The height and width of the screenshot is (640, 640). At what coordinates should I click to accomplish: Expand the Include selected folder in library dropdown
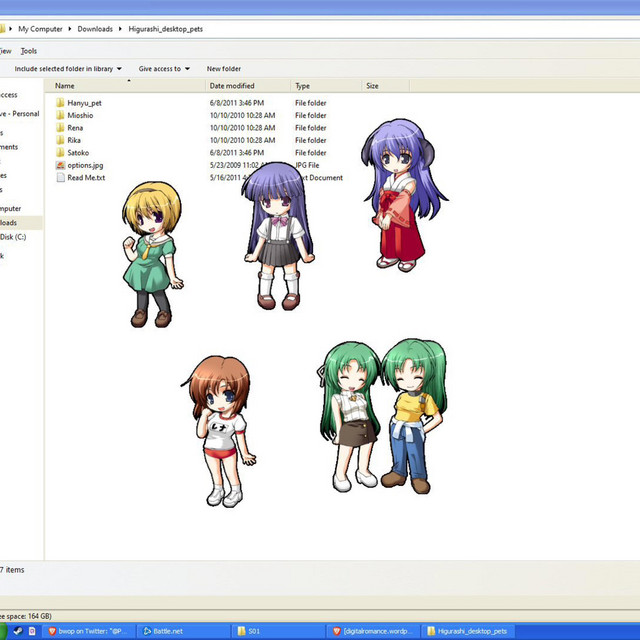119,69
